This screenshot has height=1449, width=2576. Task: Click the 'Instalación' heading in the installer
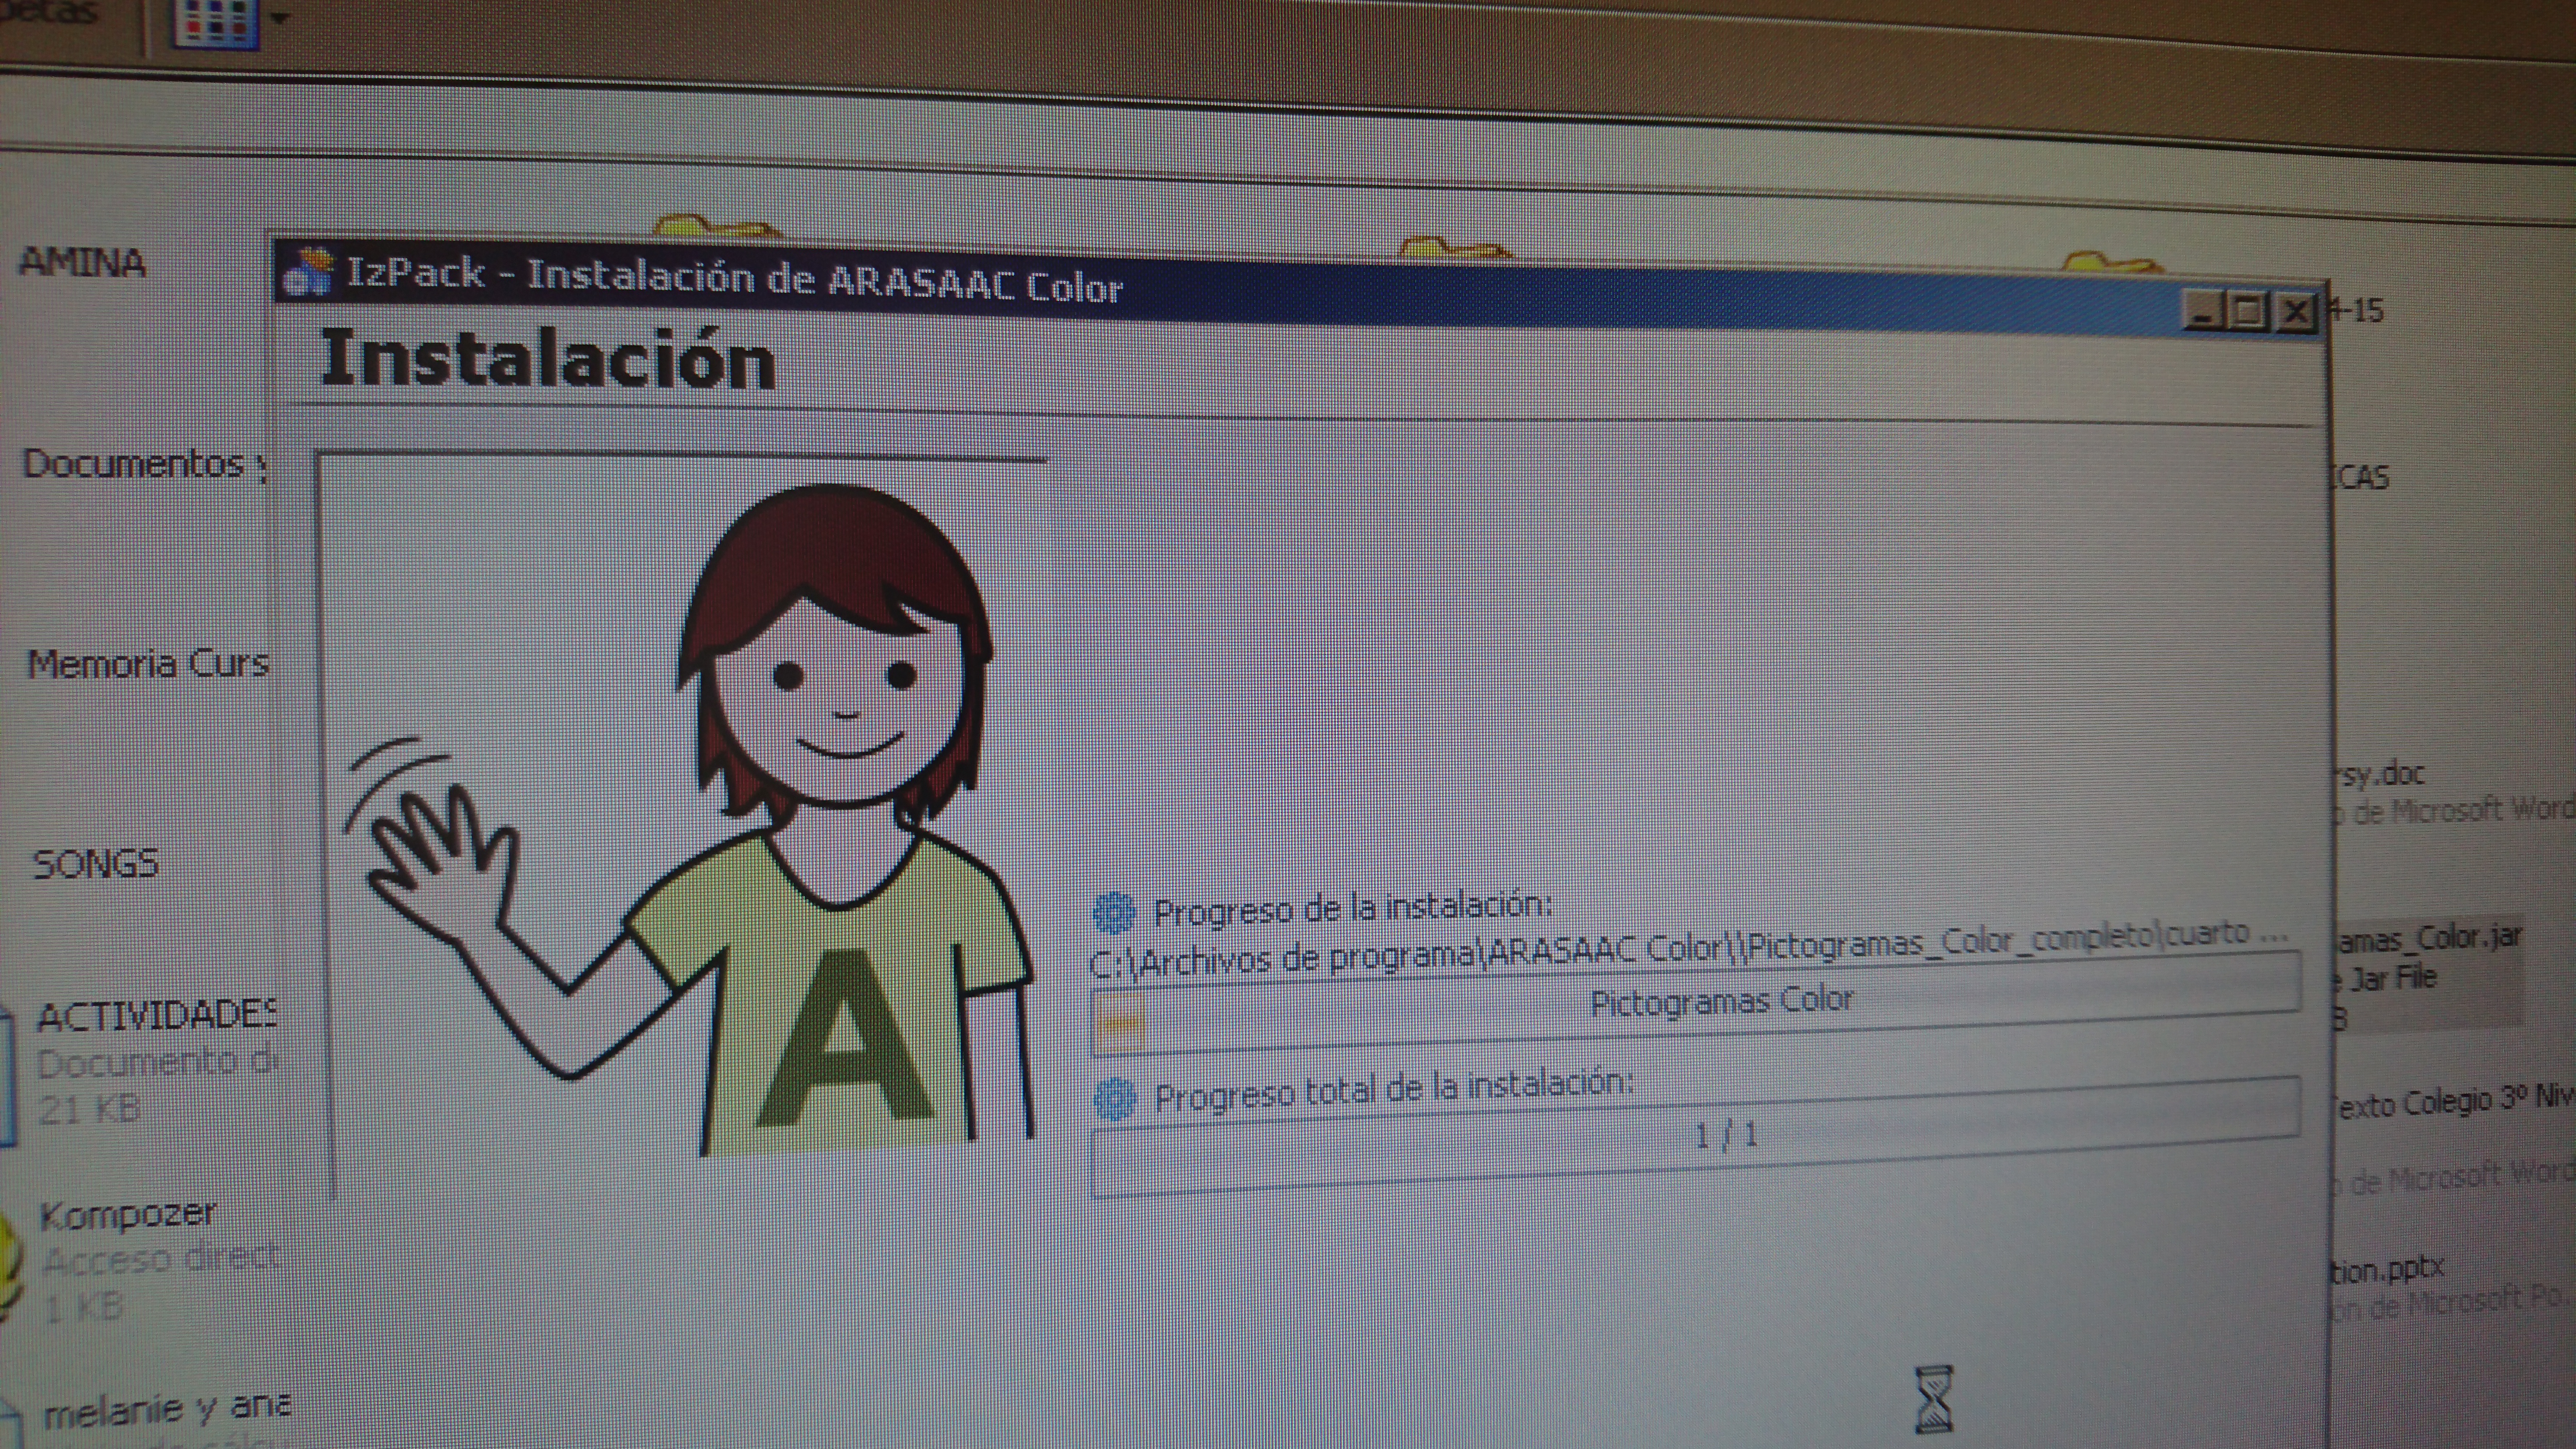548,358
